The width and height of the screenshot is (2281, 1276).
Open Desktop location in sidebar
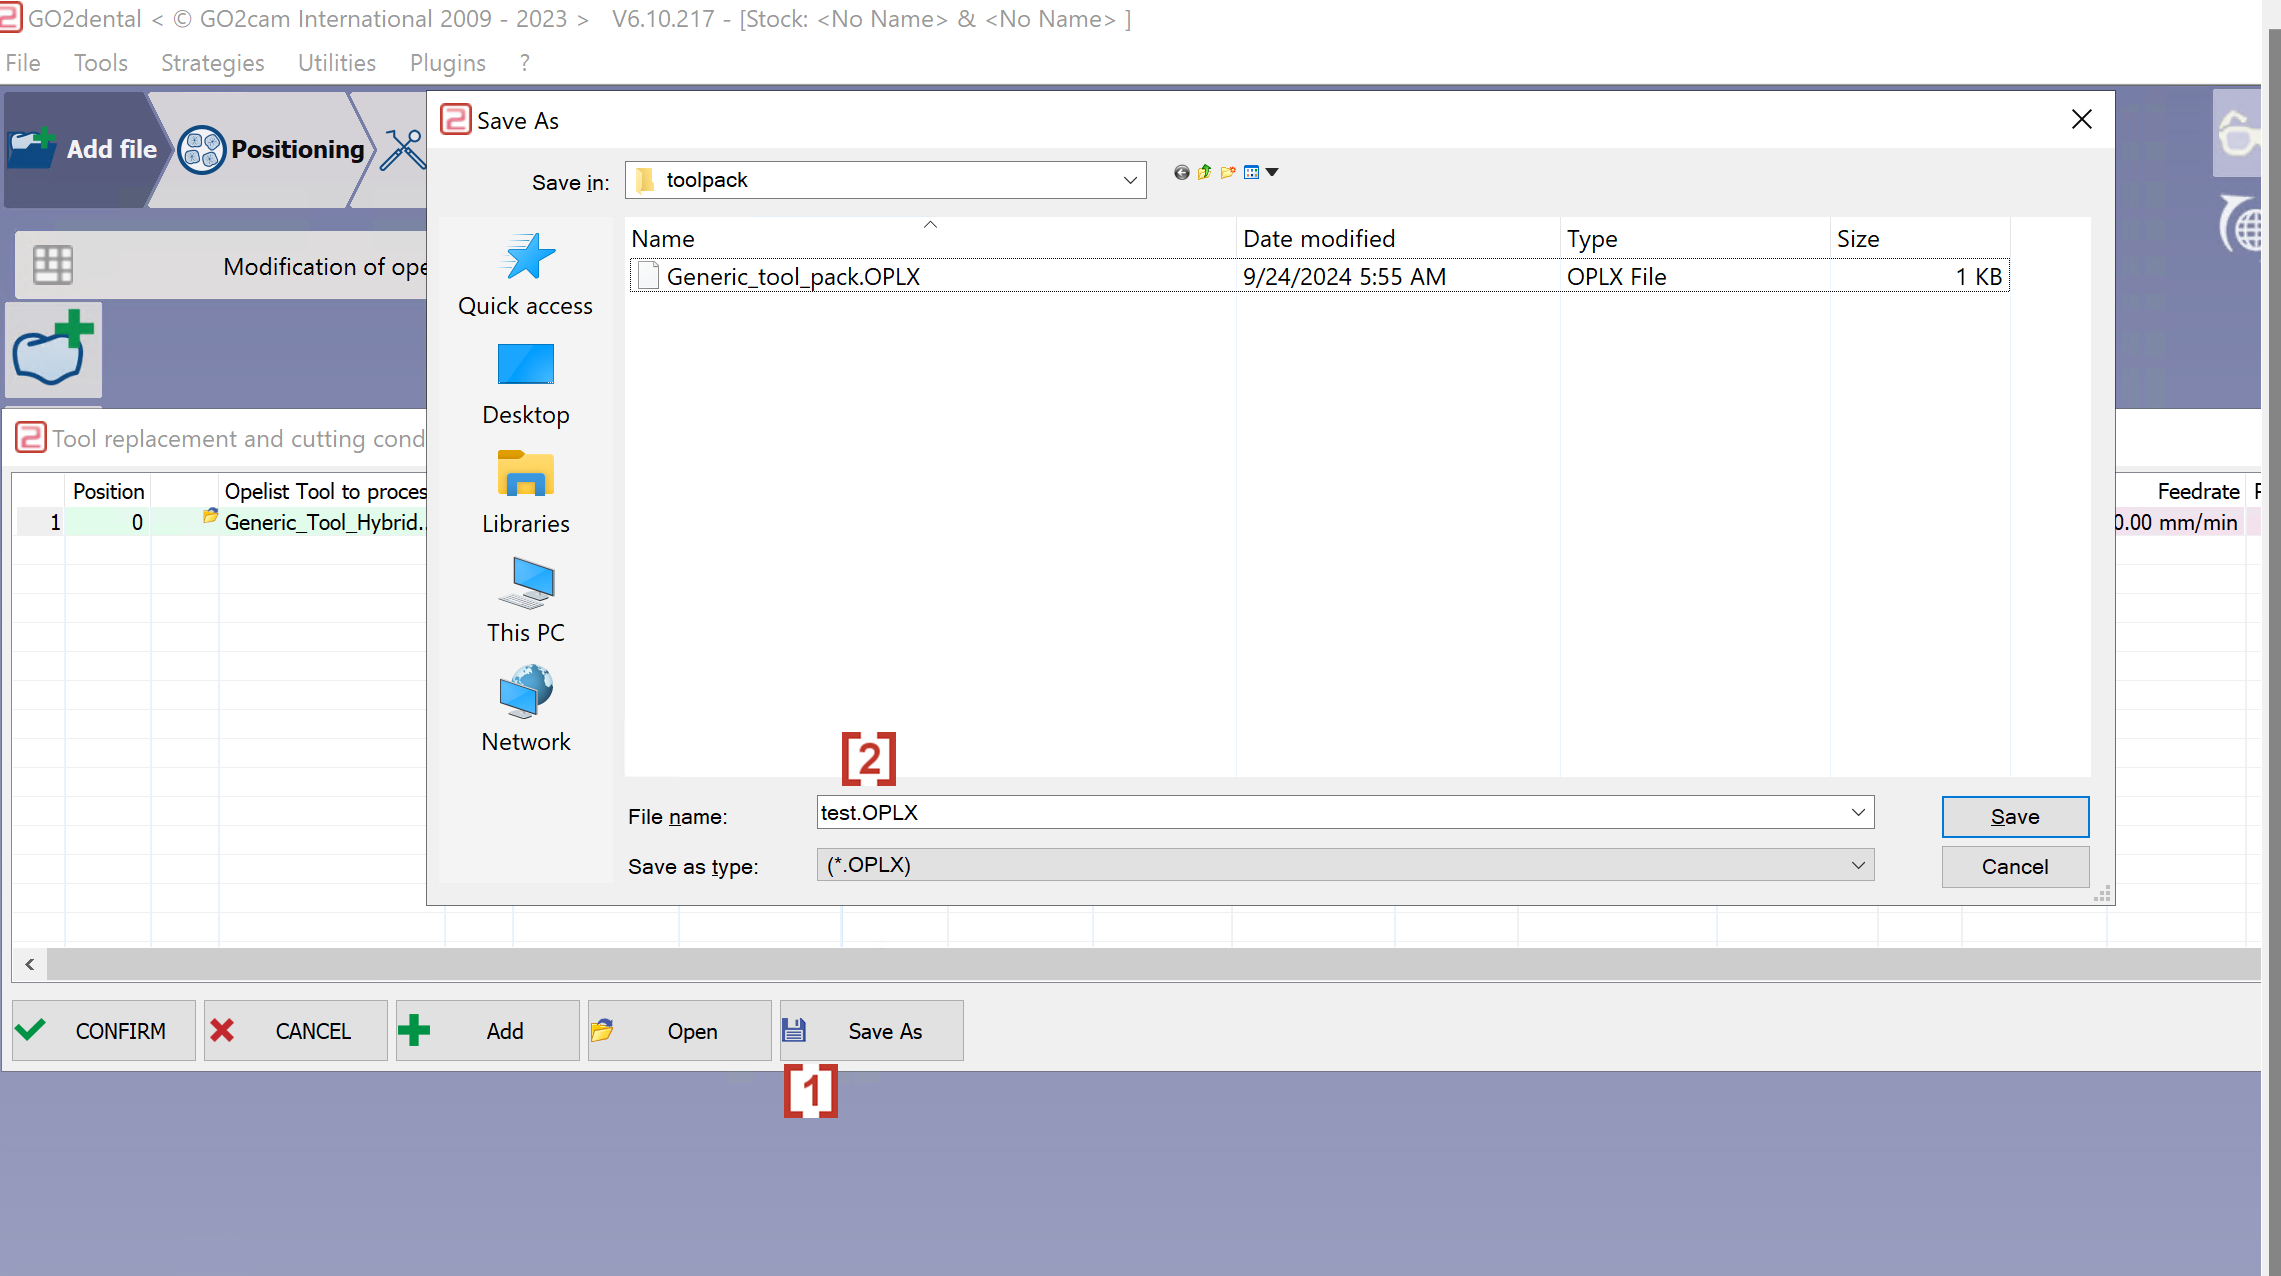coord(525,385)
